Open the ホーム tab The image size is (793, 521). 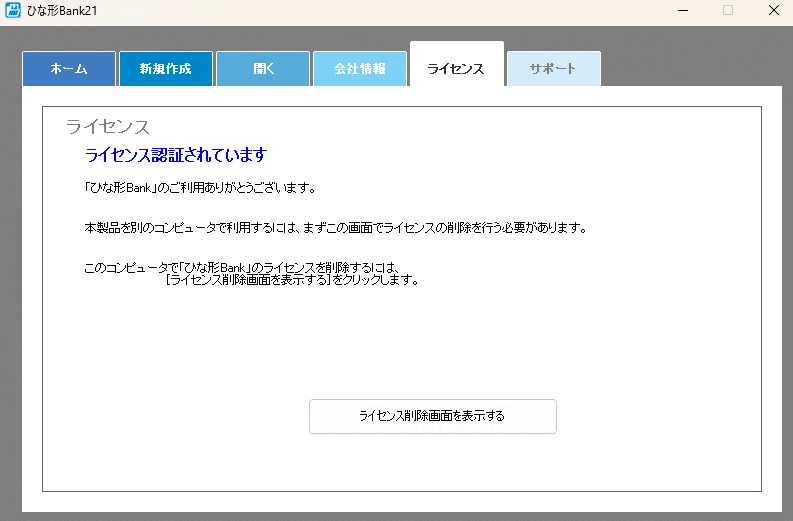pos(69,69)
